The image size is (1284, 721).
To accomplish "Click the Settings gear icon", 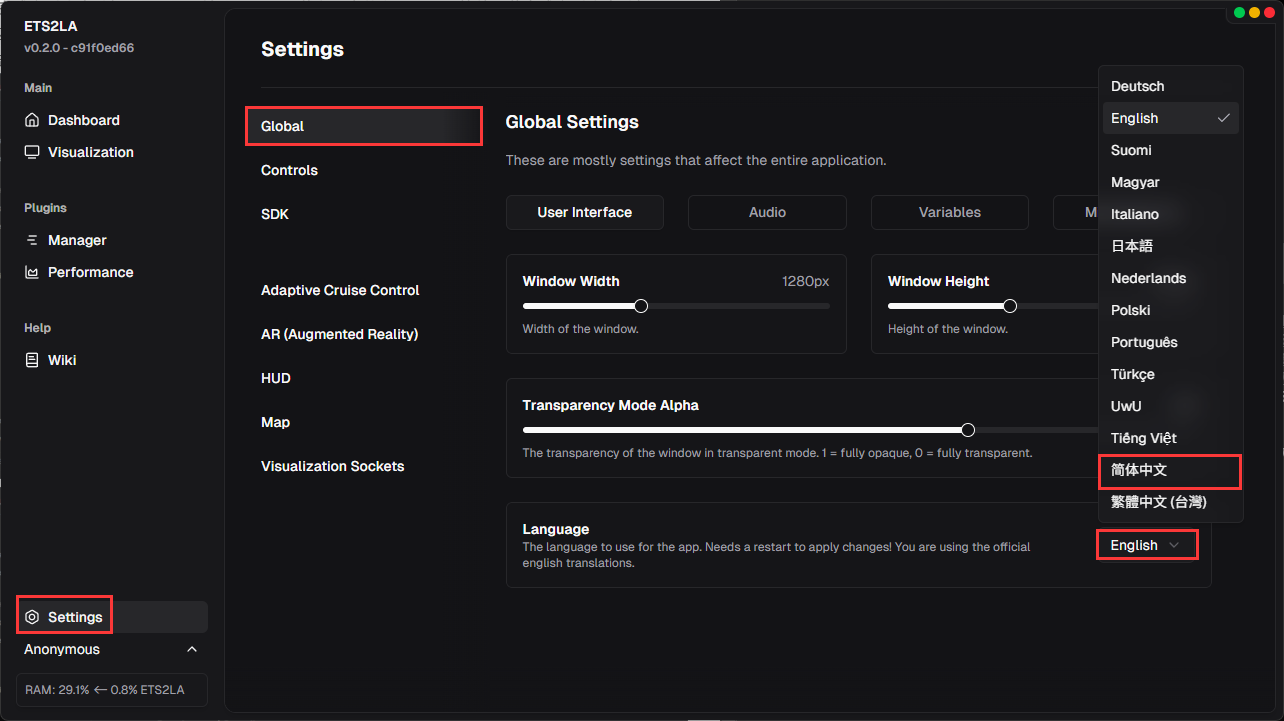I will point(32,617).
